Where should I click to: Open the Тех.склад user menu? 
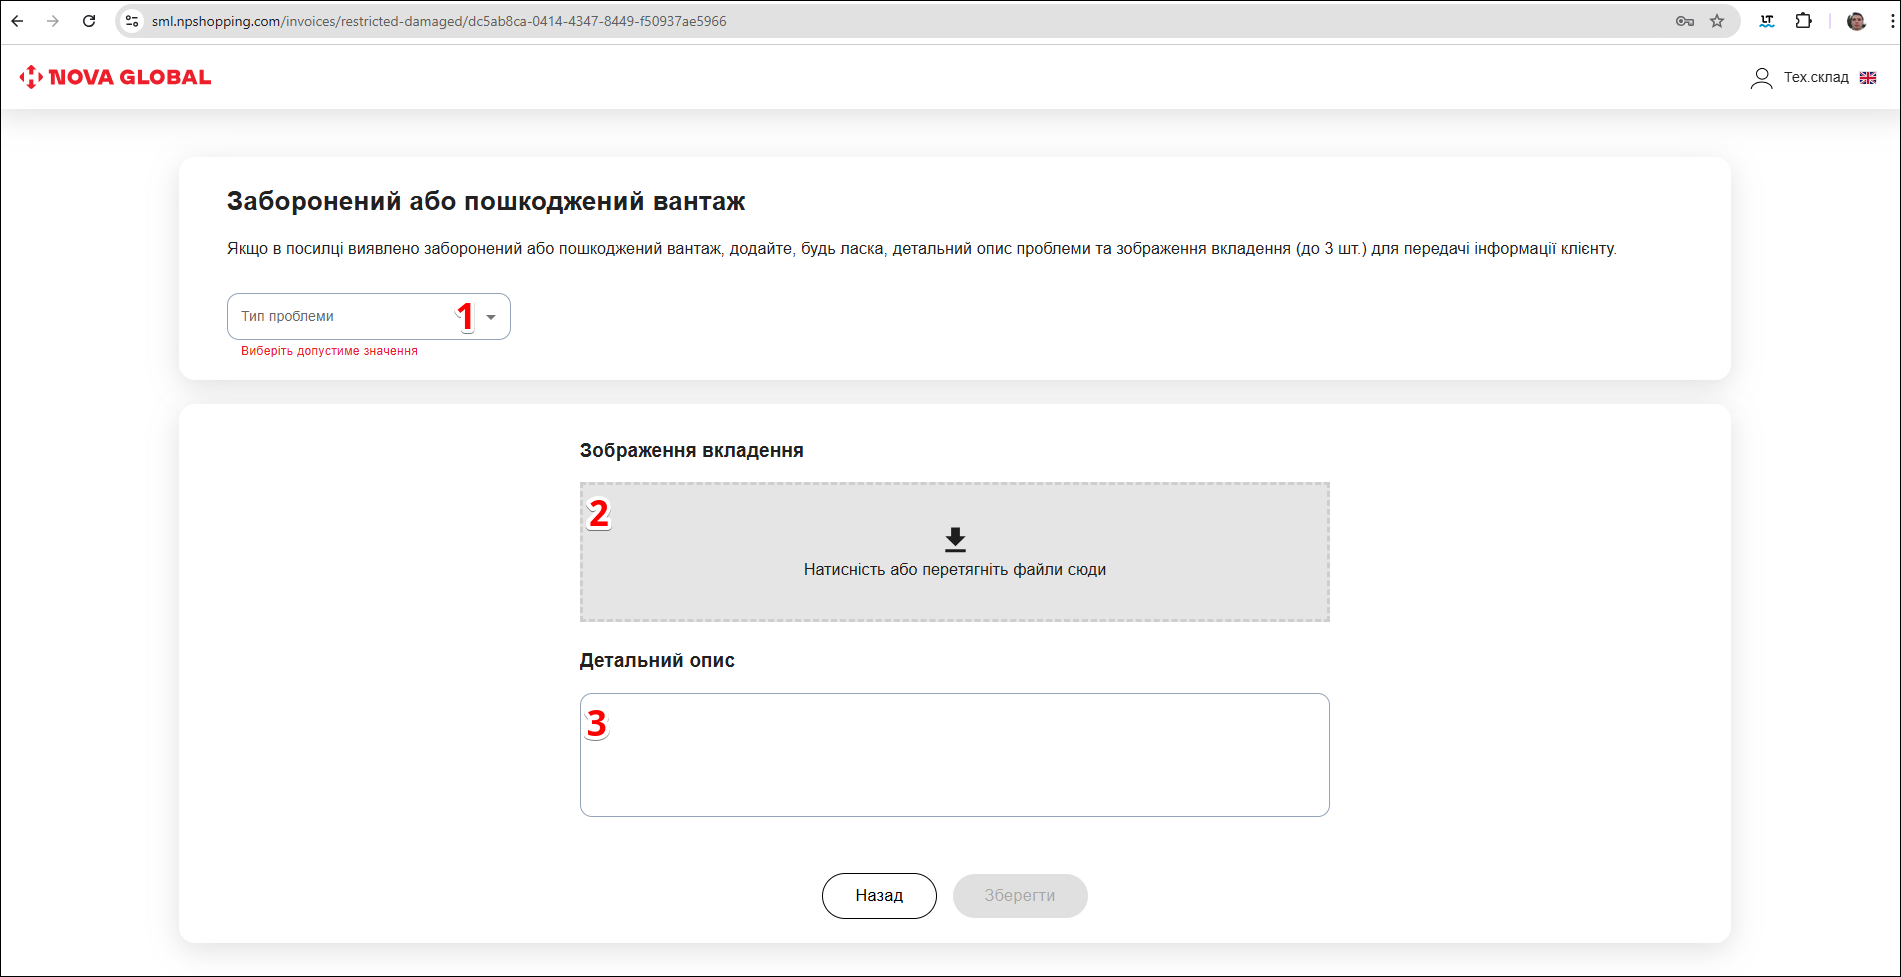(x=1816, y=77)
